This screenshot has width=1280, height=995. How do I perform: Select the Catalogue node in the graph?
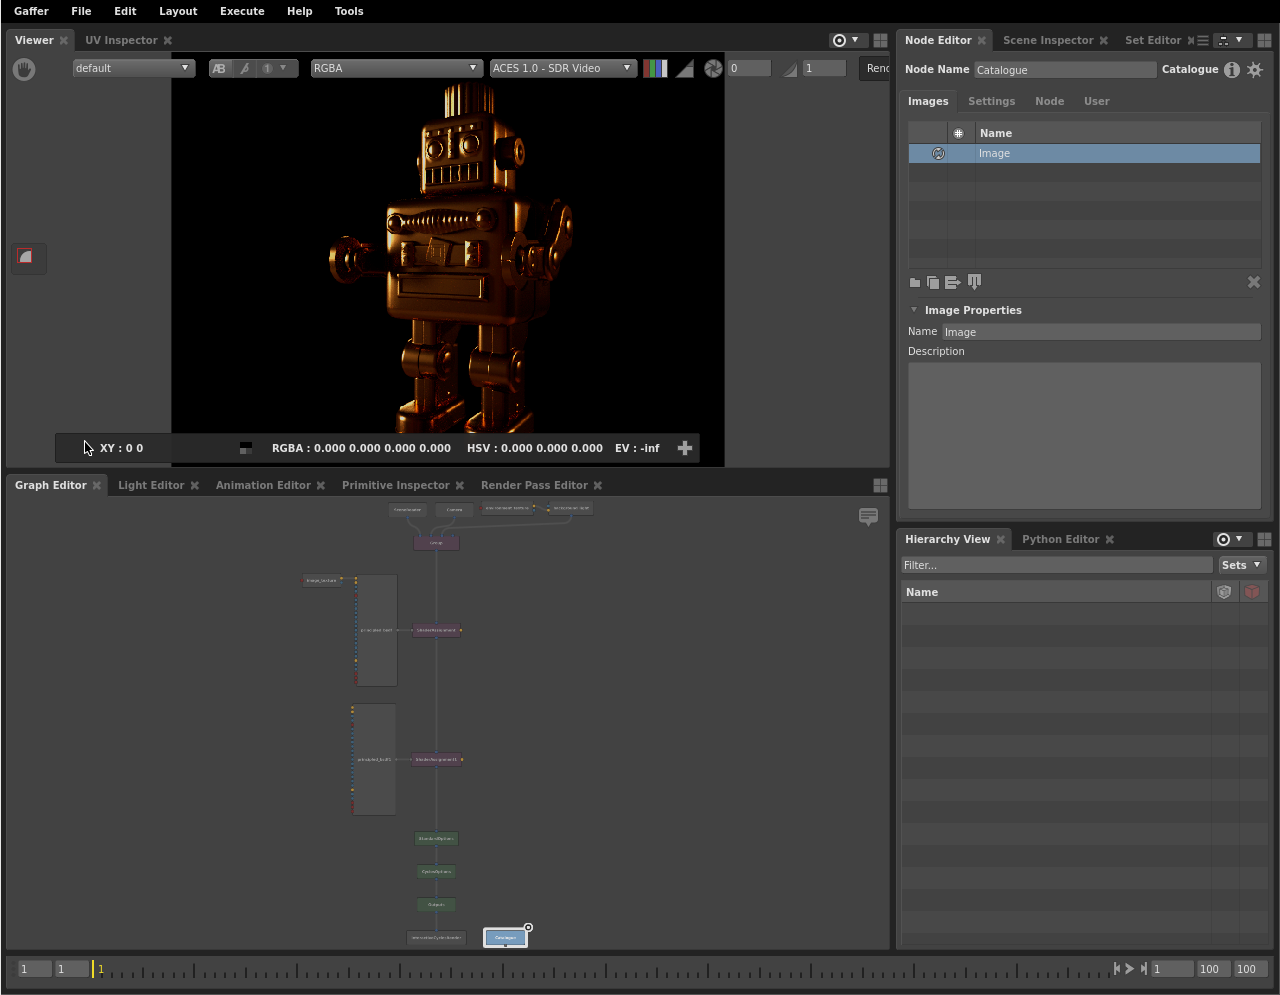coord(505,938)
